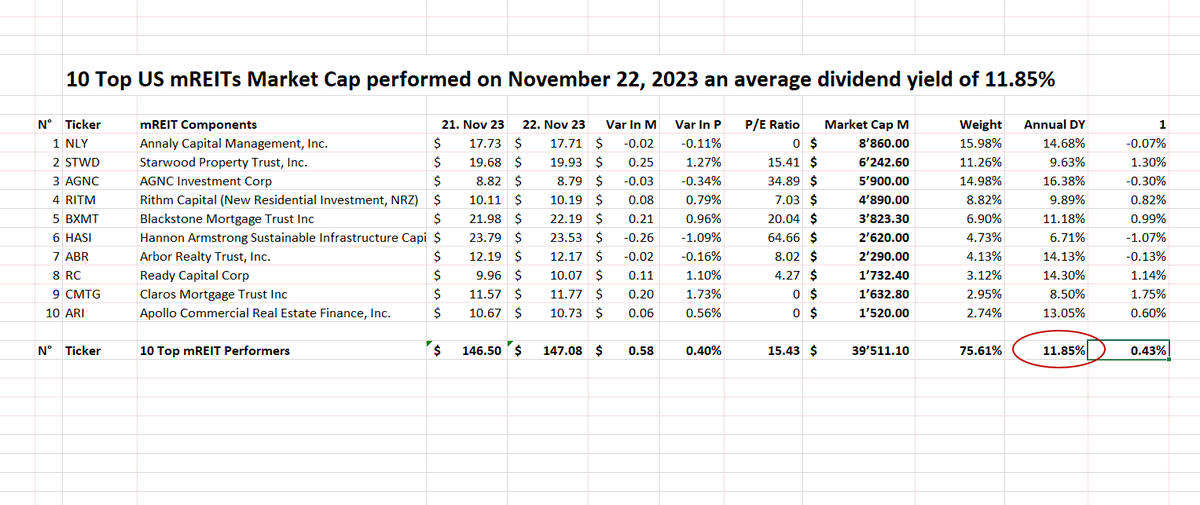Image resolution: width=1200 pixels, height=505 pixels.
Task: Click the AGNC Investment Corp cell
Action: point(206,181)
